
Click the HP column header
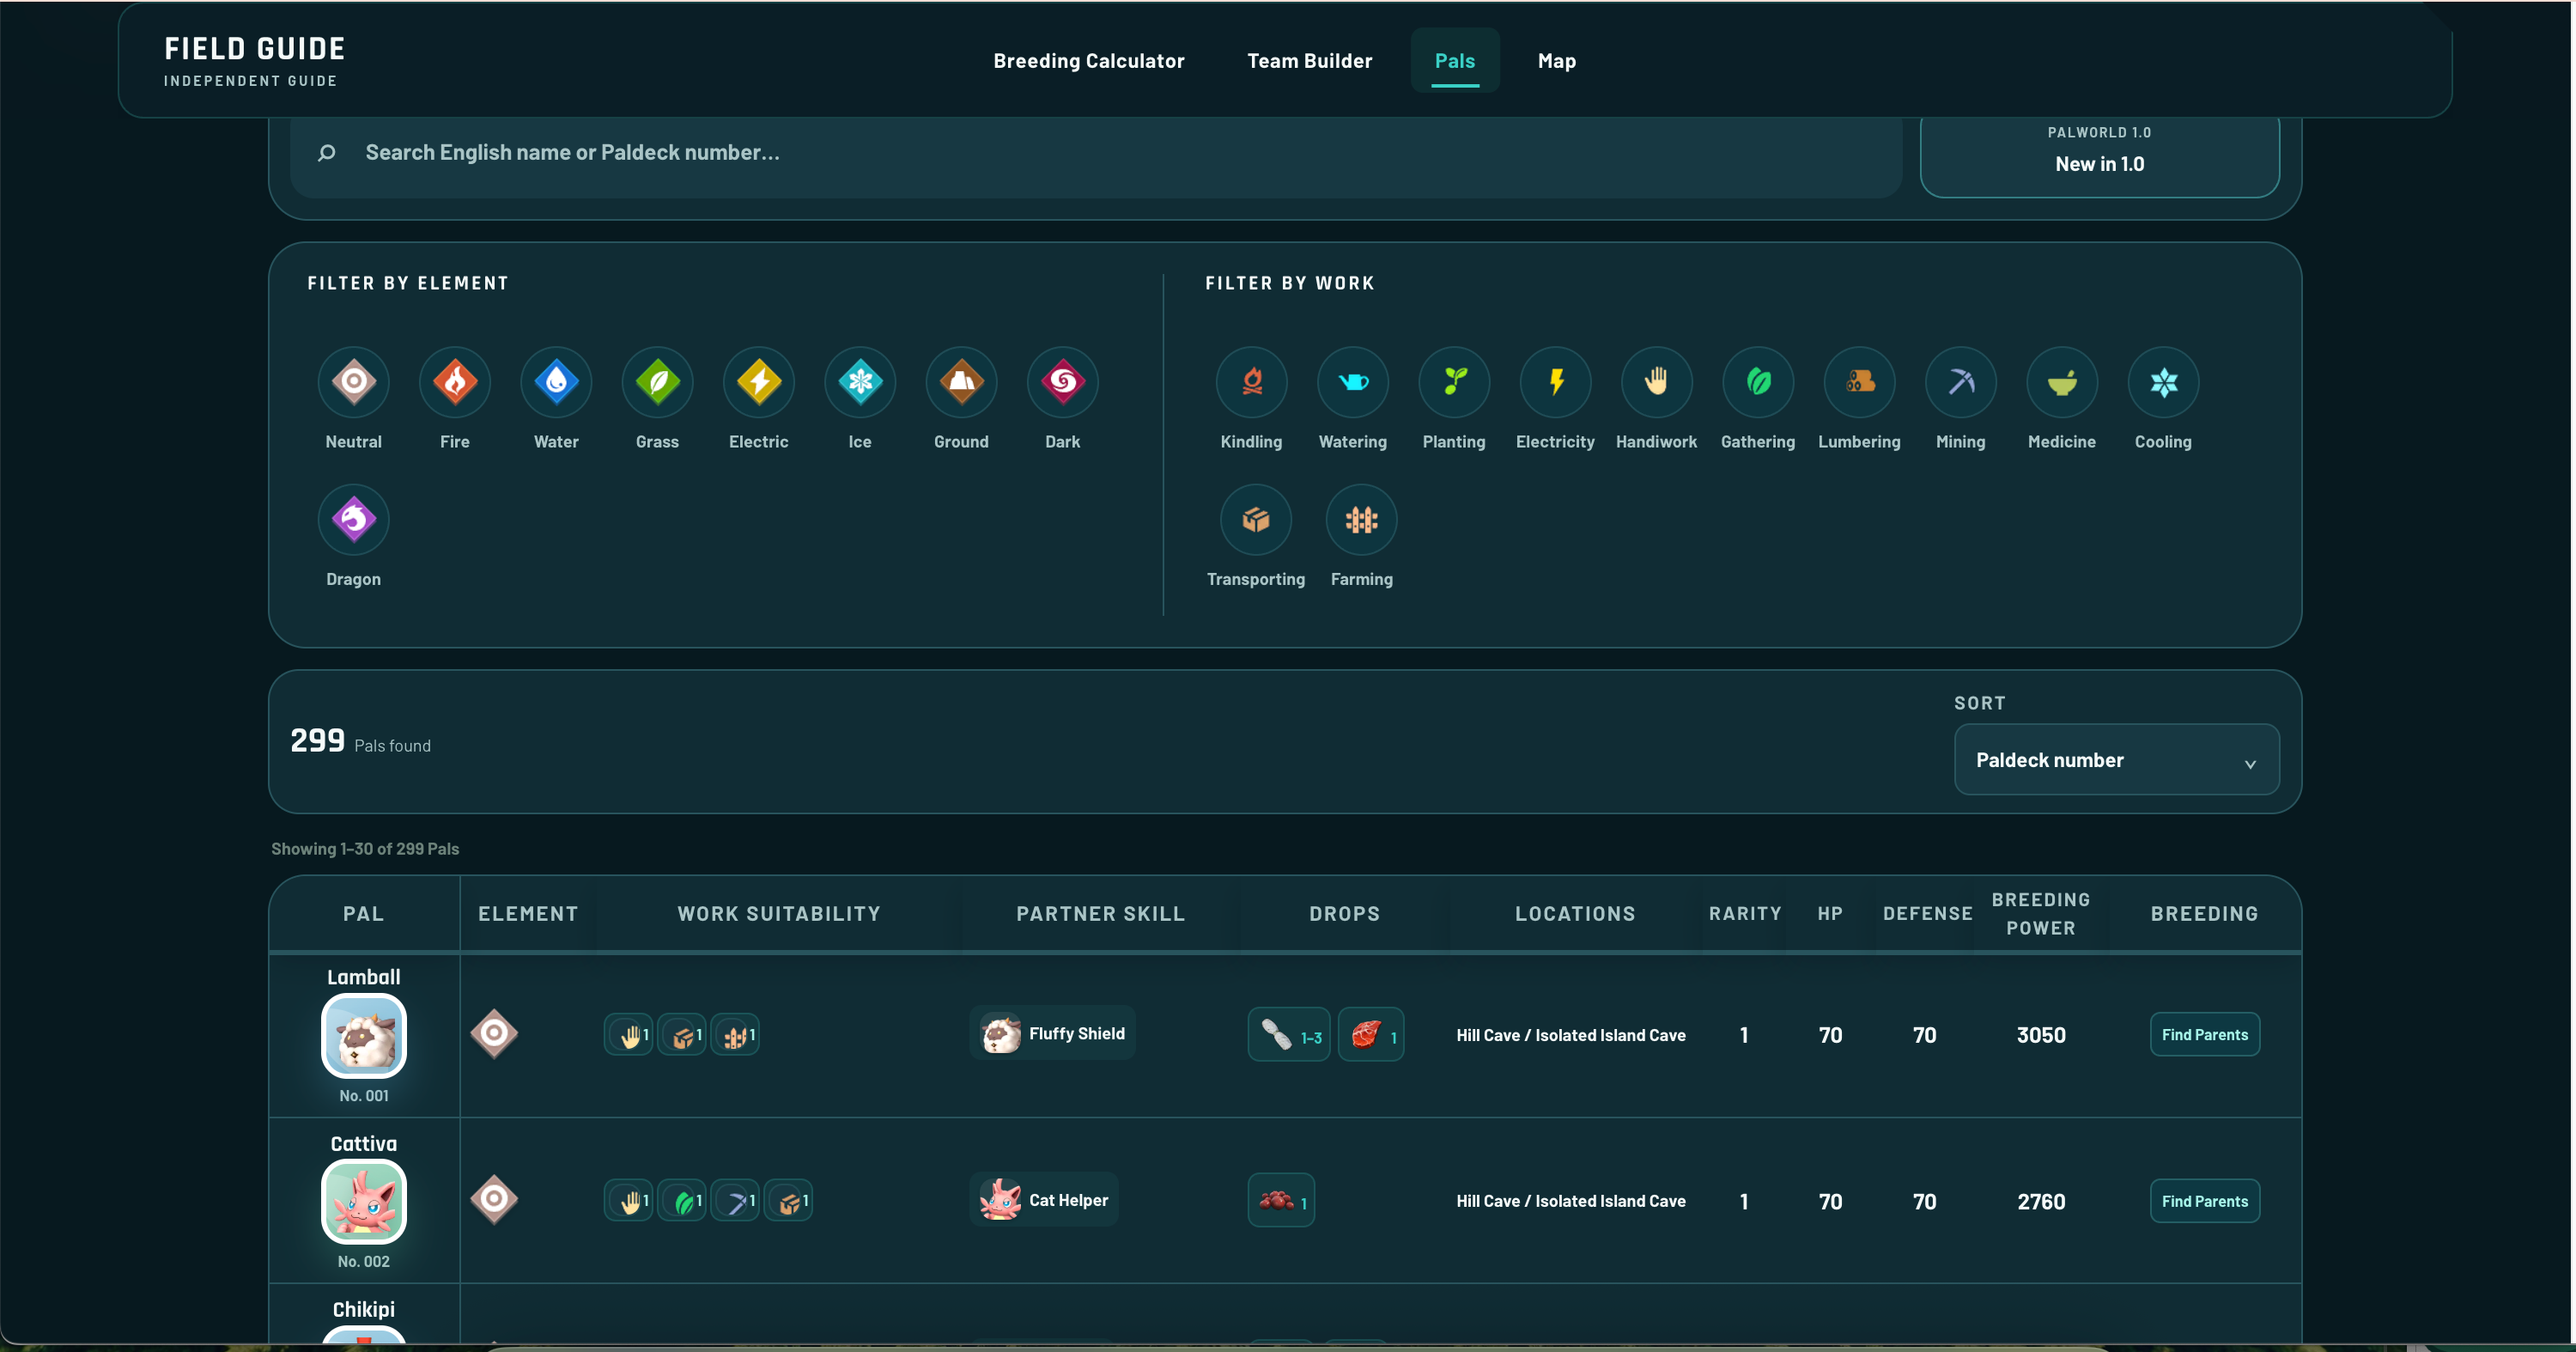(x=1829, y=913)
